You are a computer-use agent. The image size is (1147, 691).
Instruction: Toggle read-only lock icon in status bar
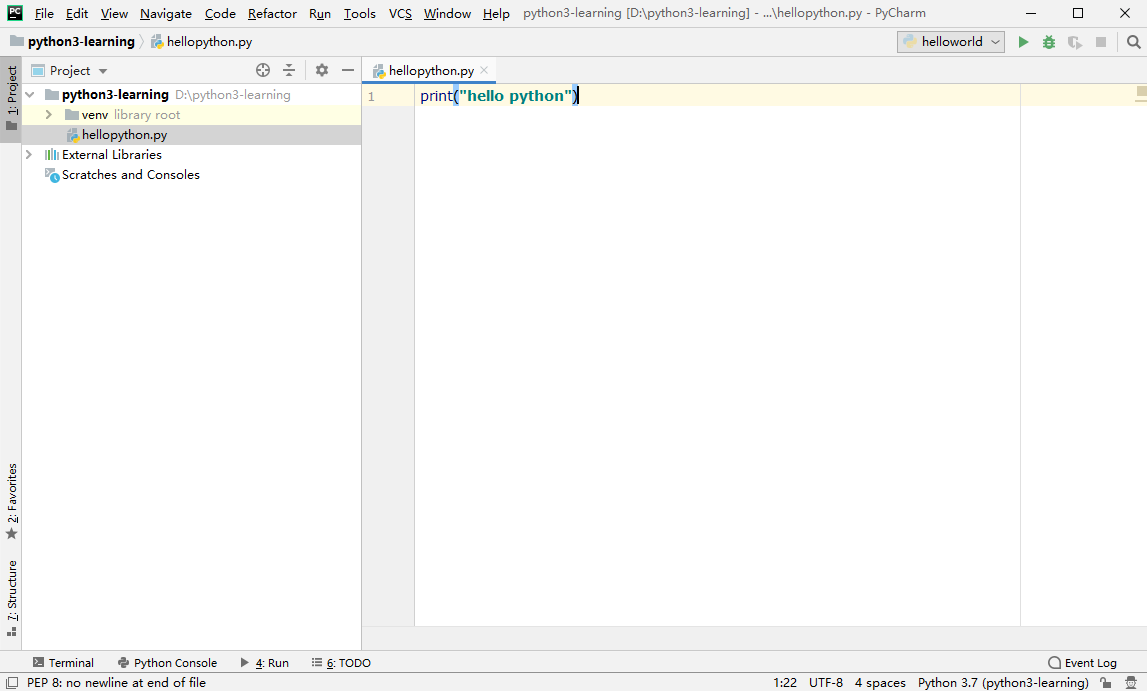point(1106,682)
